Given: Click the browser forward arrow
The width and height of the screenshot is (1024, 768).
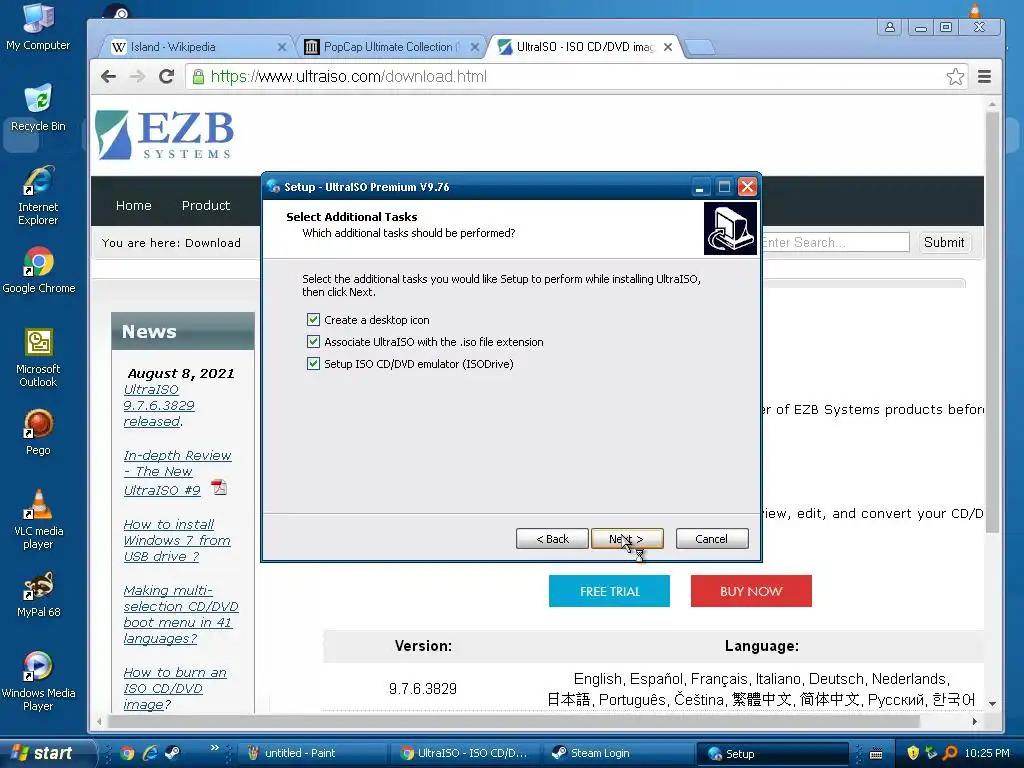Looking at the screenshot, I should point(137,76).
